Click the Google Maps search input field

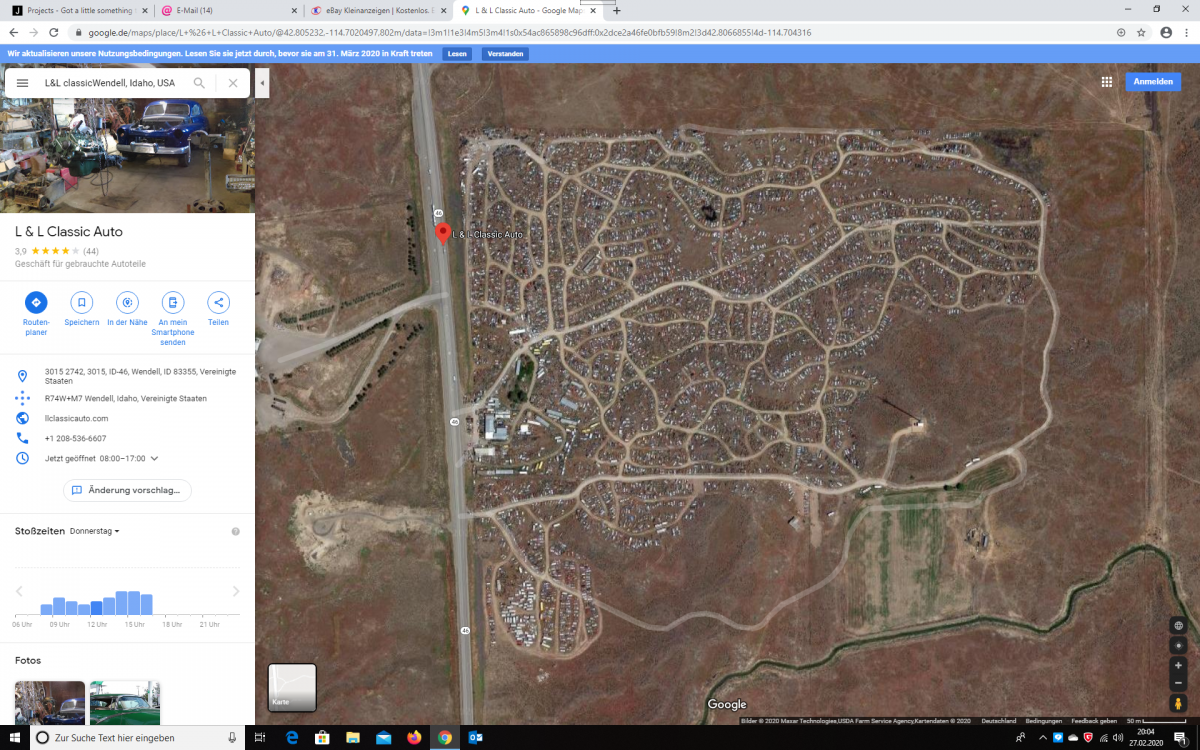click(x=110, y=83)
